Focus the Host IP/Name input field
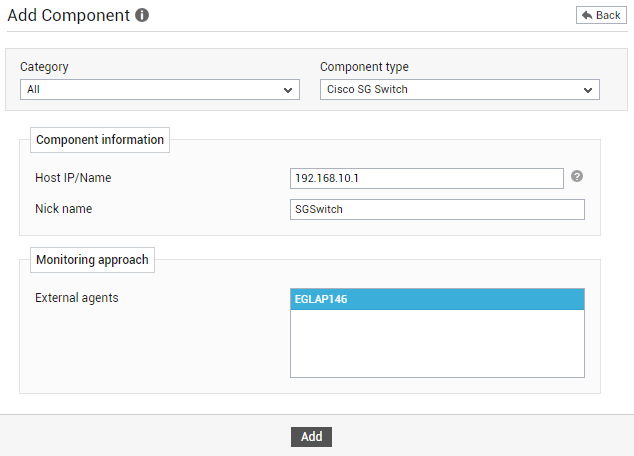The width and height of the screenshot is (634, 456). [x=427, y=178]
